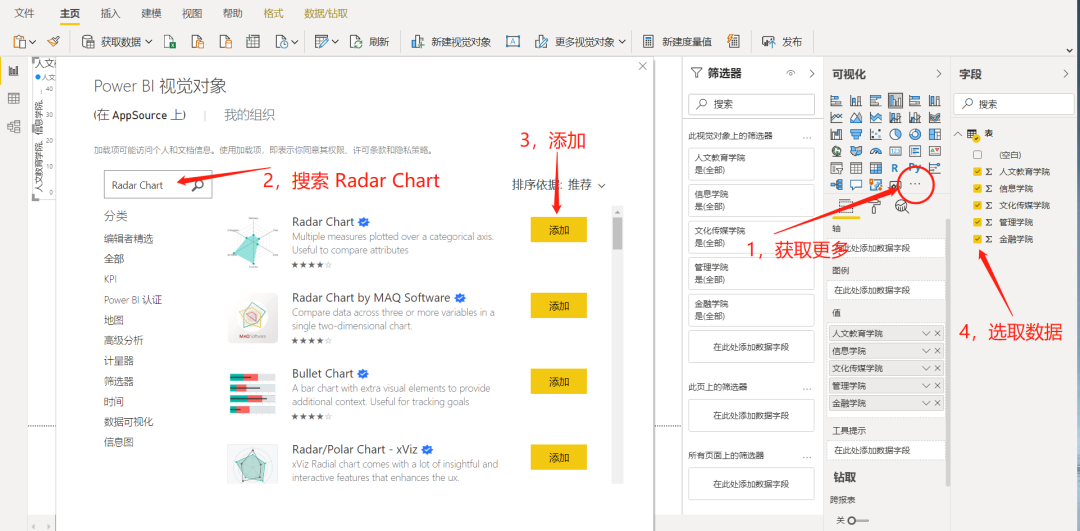Select the line chart visual

836,117
